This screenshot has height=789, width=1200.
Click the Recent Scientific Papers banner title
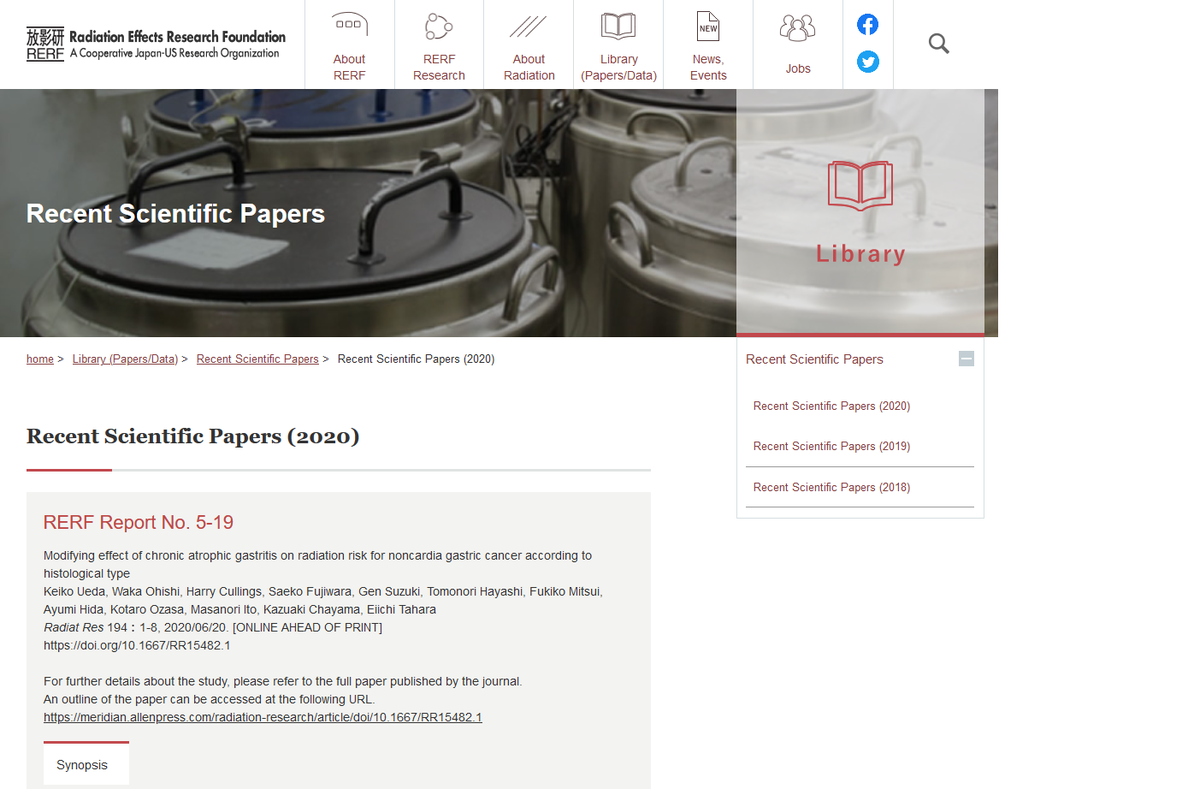coord(176,213)
